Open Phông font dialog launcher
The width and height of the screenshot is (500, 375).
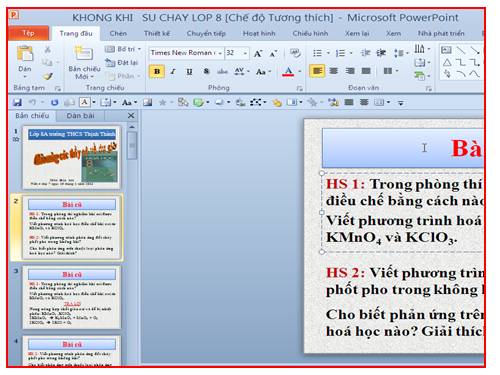click(x=299, y=88)
